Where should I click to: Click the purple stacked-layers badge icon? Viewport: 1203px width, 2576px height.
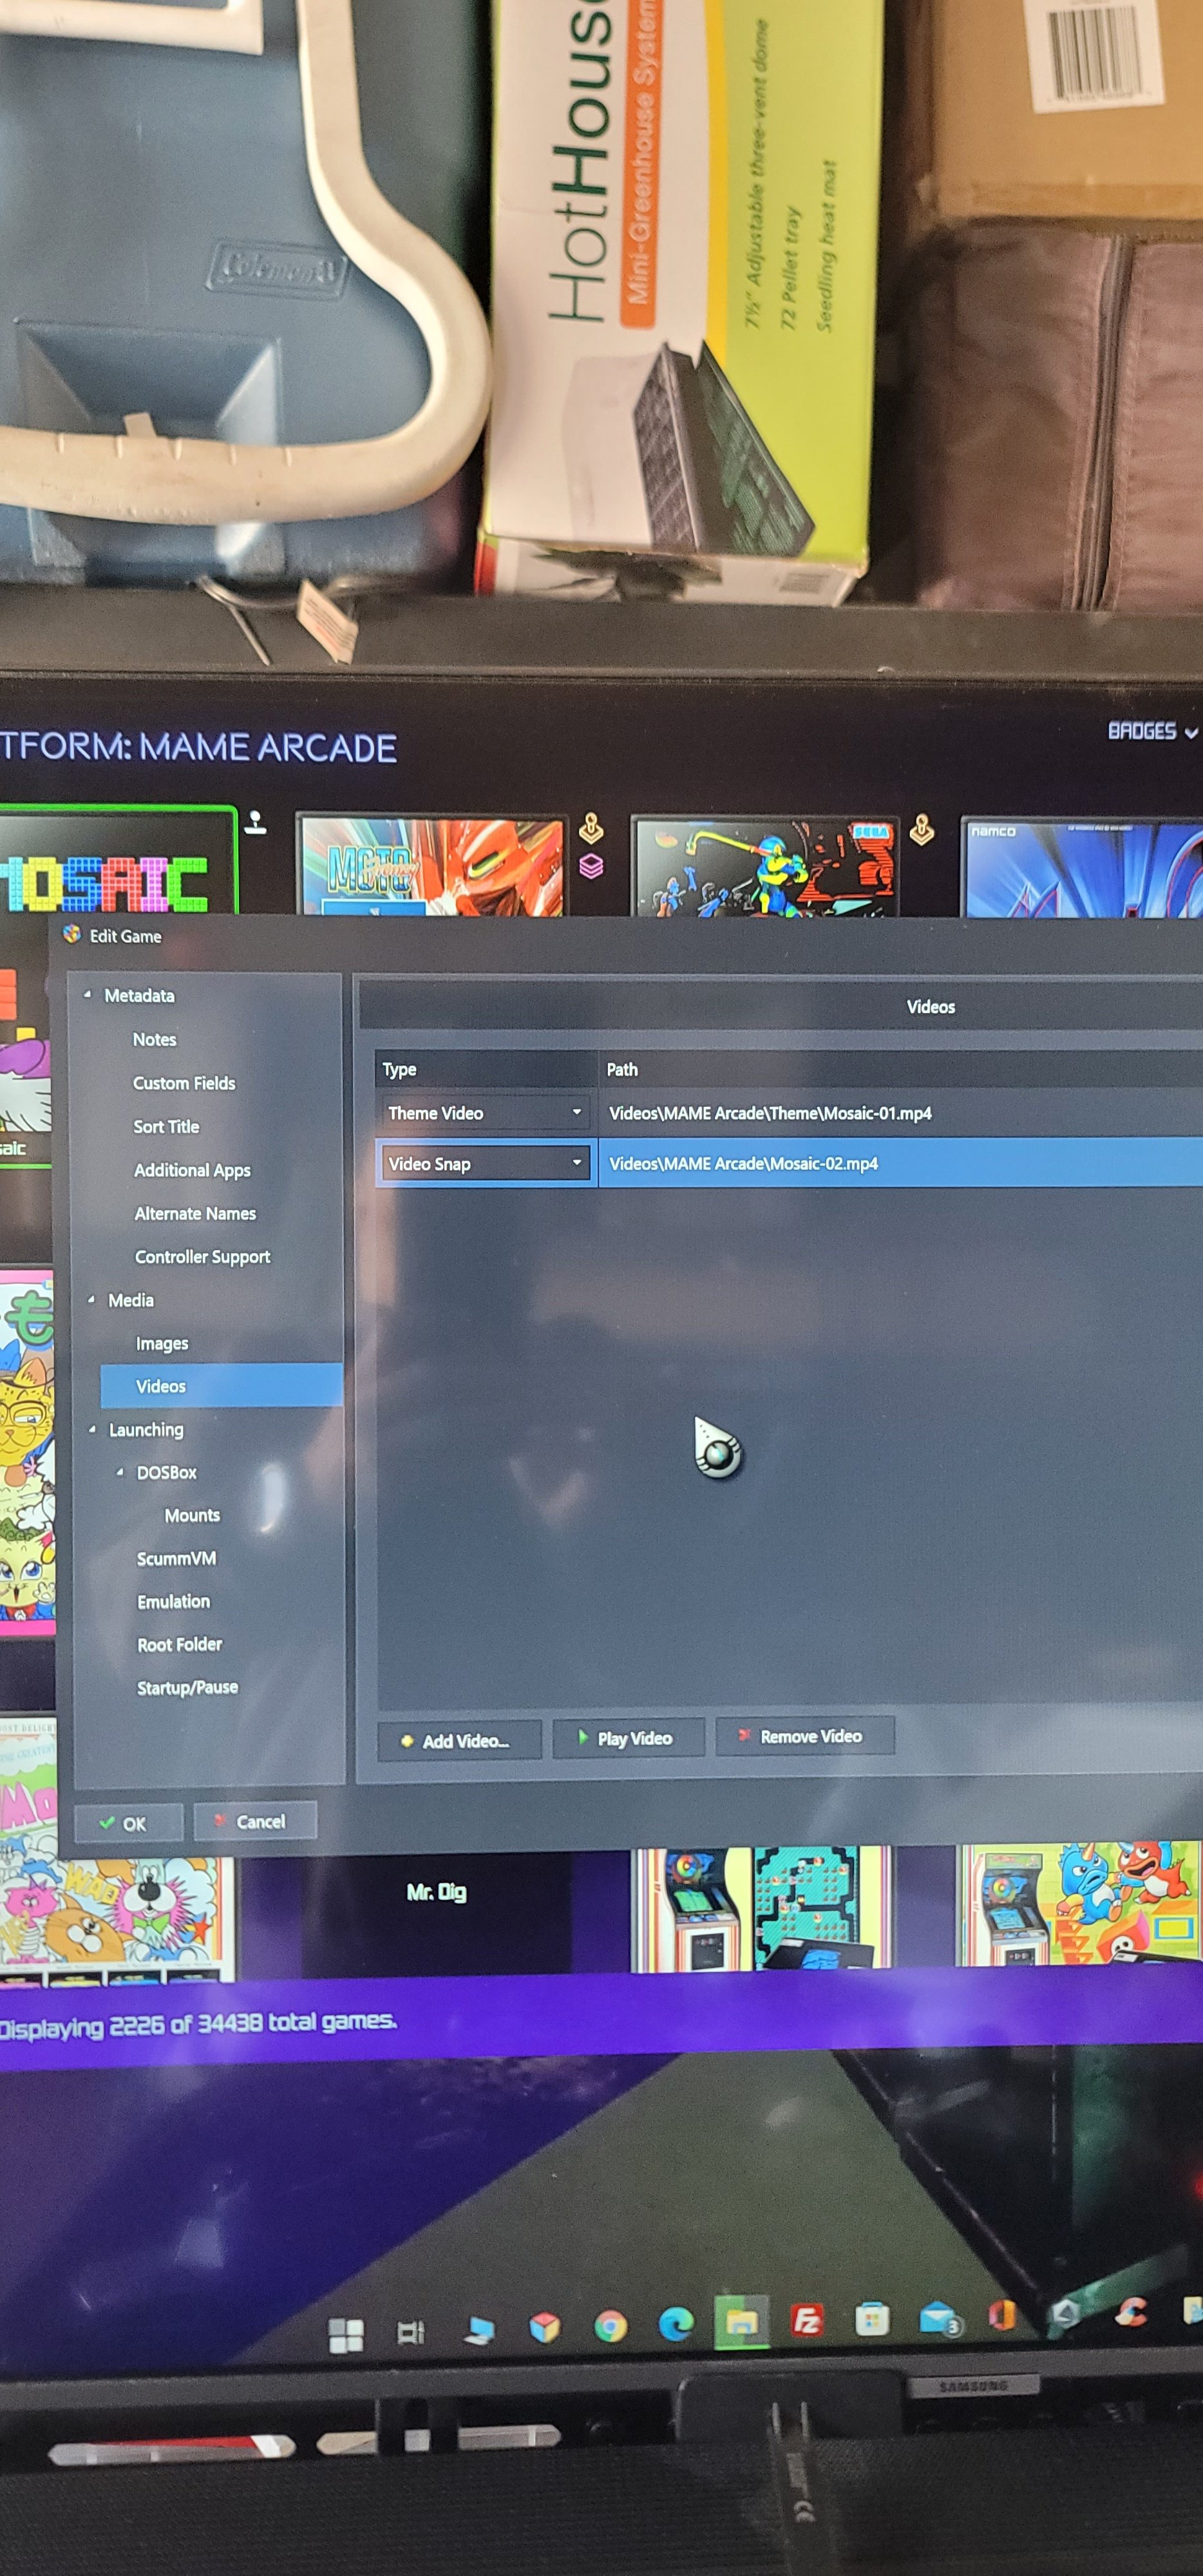[x=591, y=866]
